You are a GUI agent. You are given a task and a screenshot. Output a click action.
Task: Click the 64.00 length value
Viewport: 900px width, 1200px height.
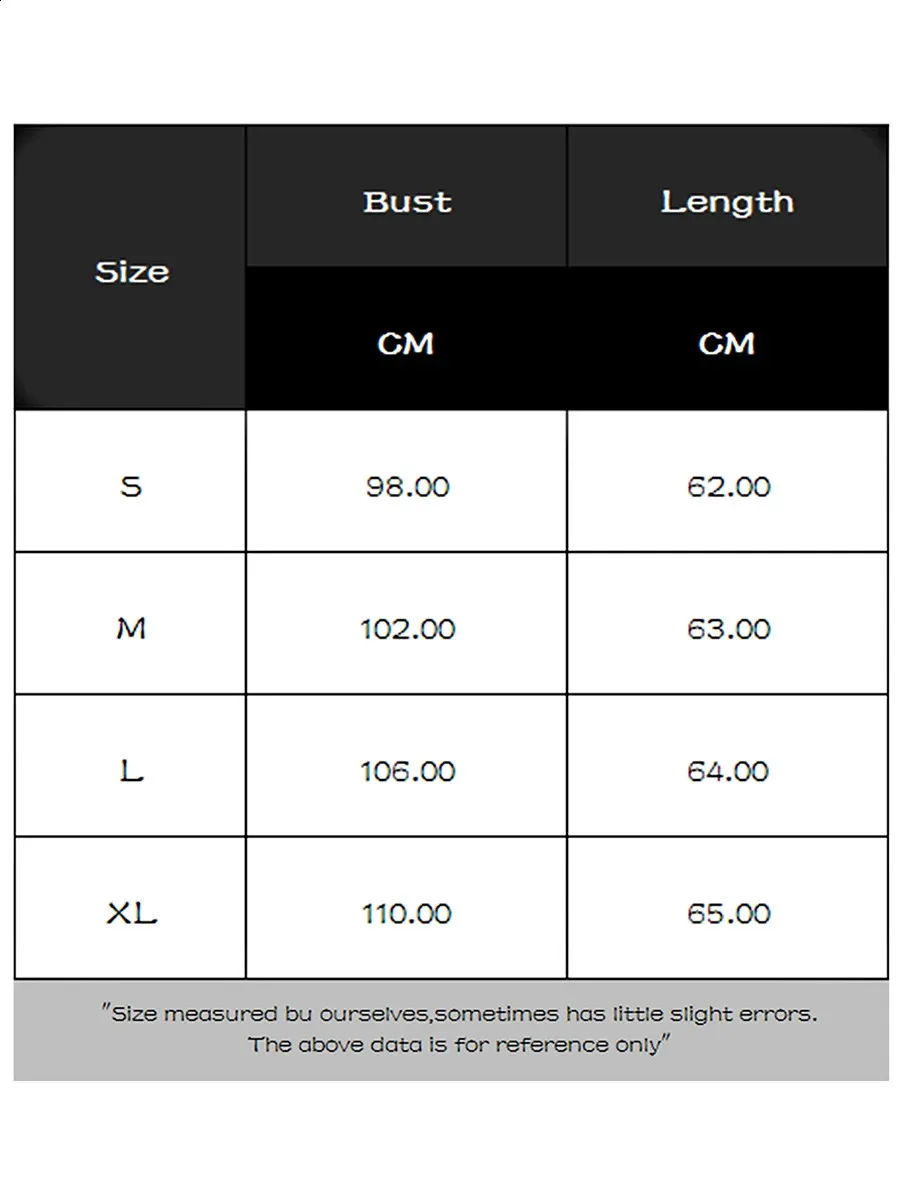pyautogui.click(x=729, y=771)
